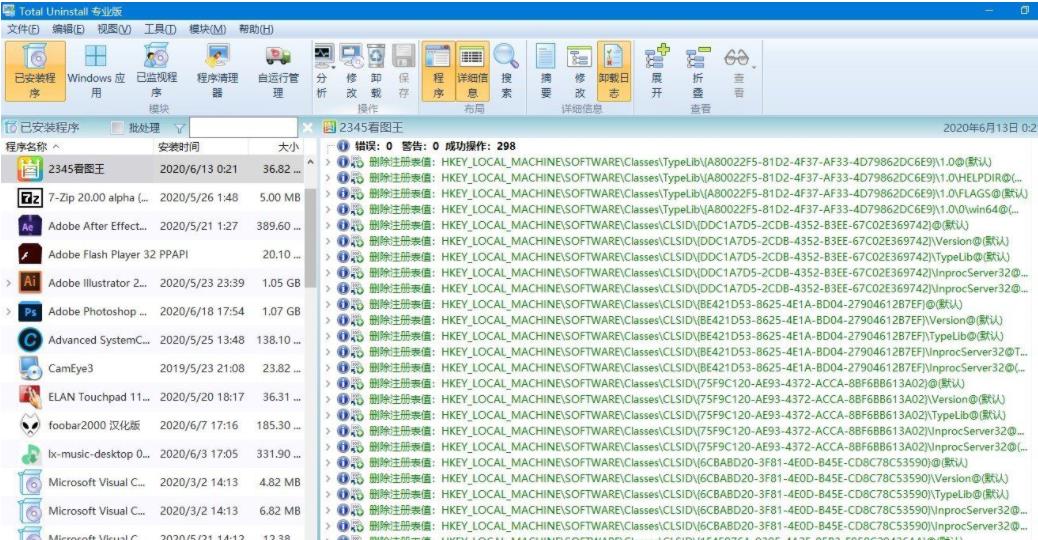Select 2345看图王 in program list
Image resolution: width=1038 pixels, height=540 pixels.
coord(153,169)
